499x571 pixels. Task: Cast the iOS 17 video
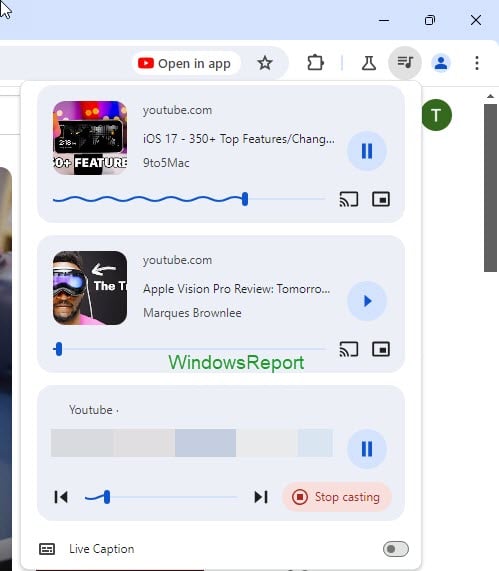[349, 199]
